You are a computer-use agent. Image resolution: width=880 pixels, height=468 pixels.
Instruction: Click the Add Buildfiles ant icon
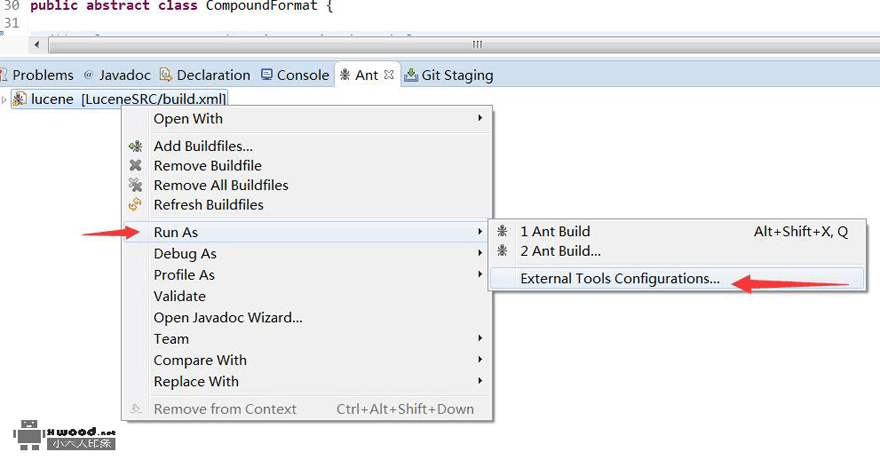[x=135, y=146]
